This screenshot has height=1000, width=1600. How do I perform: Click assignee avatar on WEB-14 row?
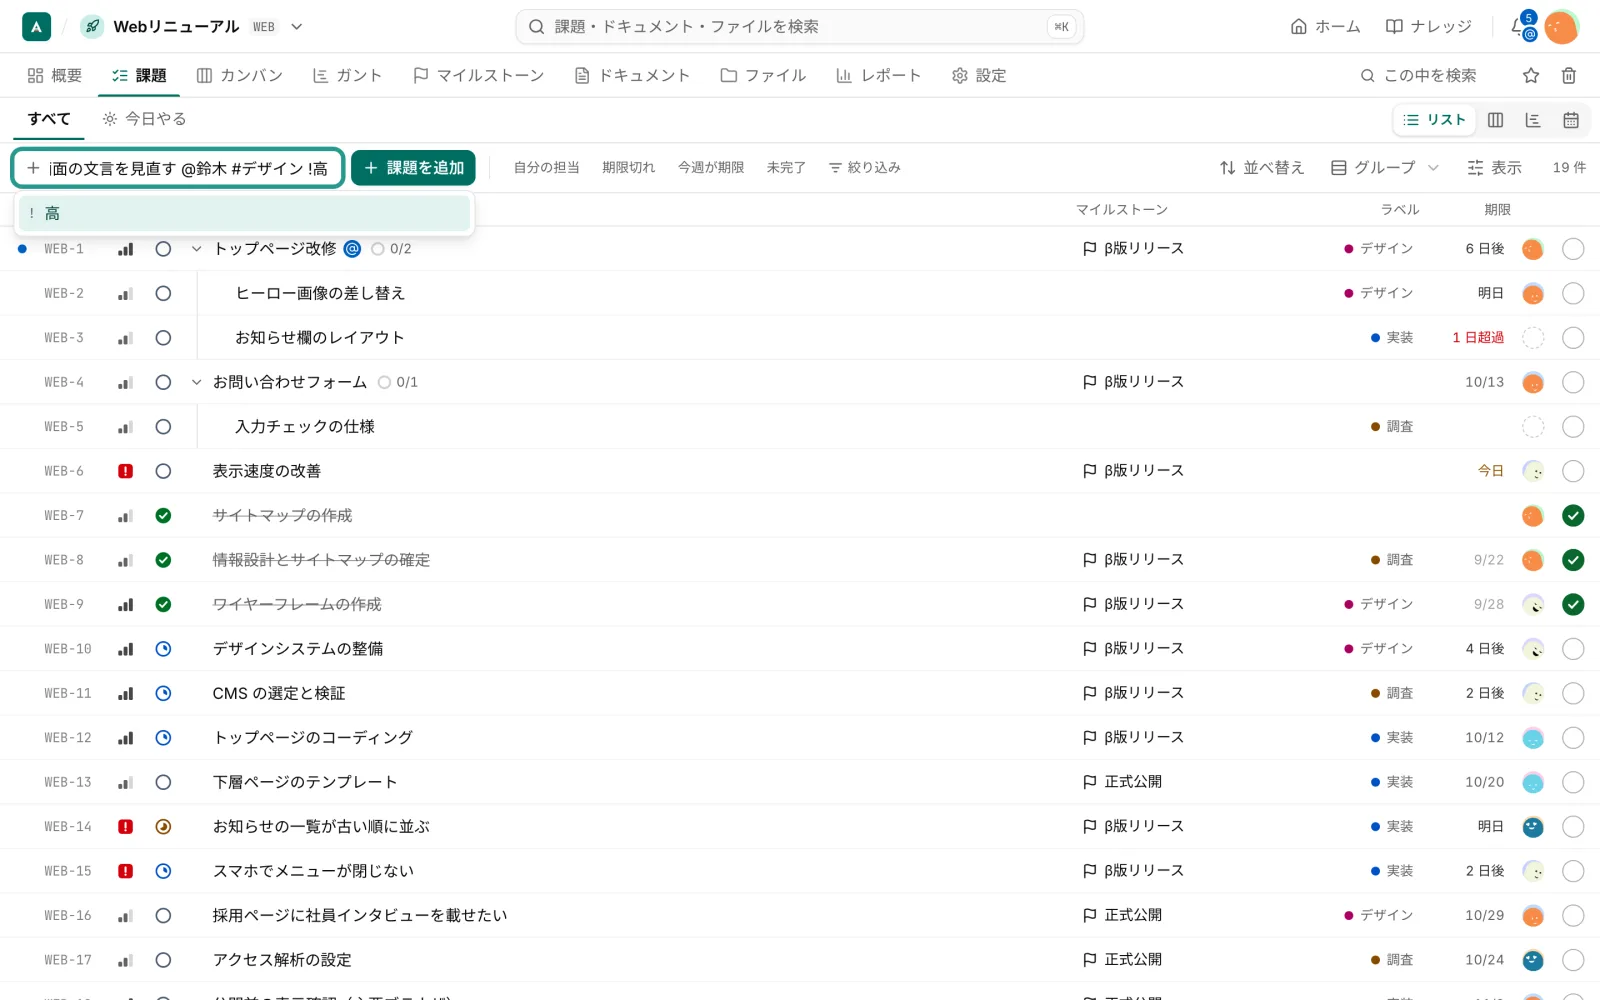point(1533,827)
